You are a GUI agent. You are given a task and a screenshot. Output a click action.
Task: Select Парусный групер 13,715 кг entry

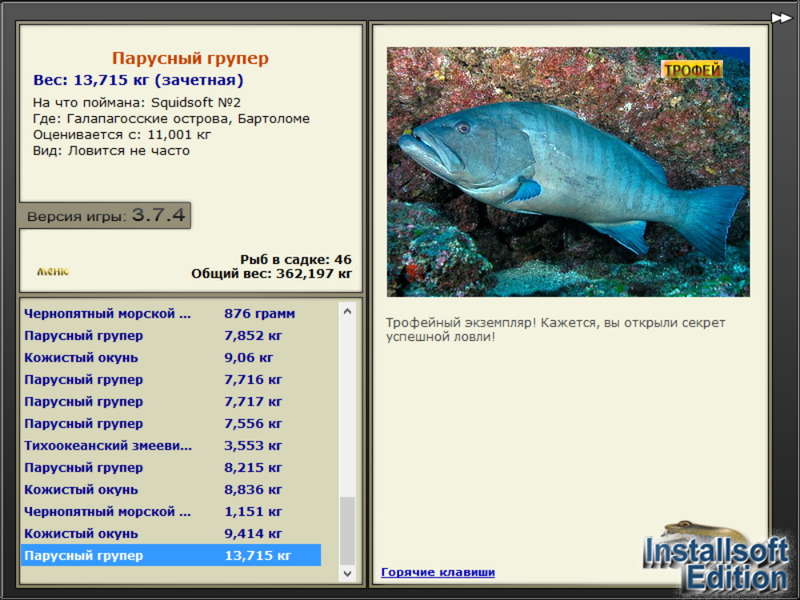tap(171, 555)
